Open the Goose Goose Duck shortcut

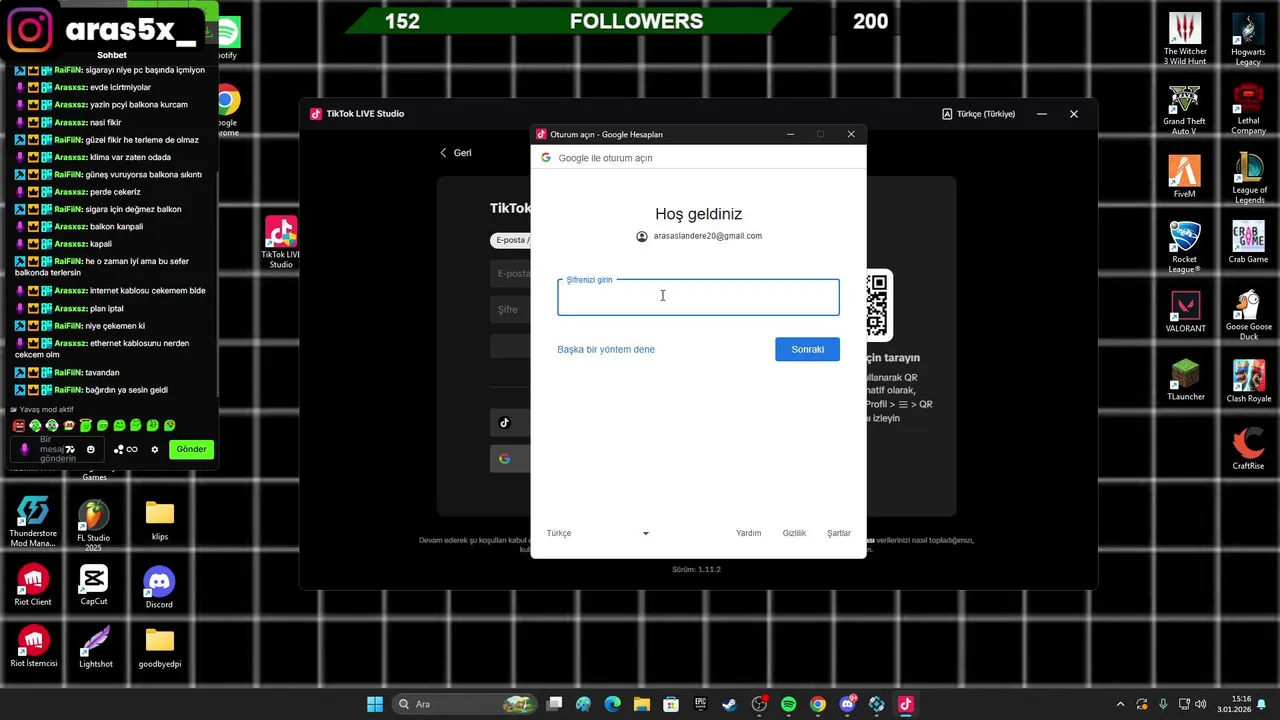tap(1248, 316)
